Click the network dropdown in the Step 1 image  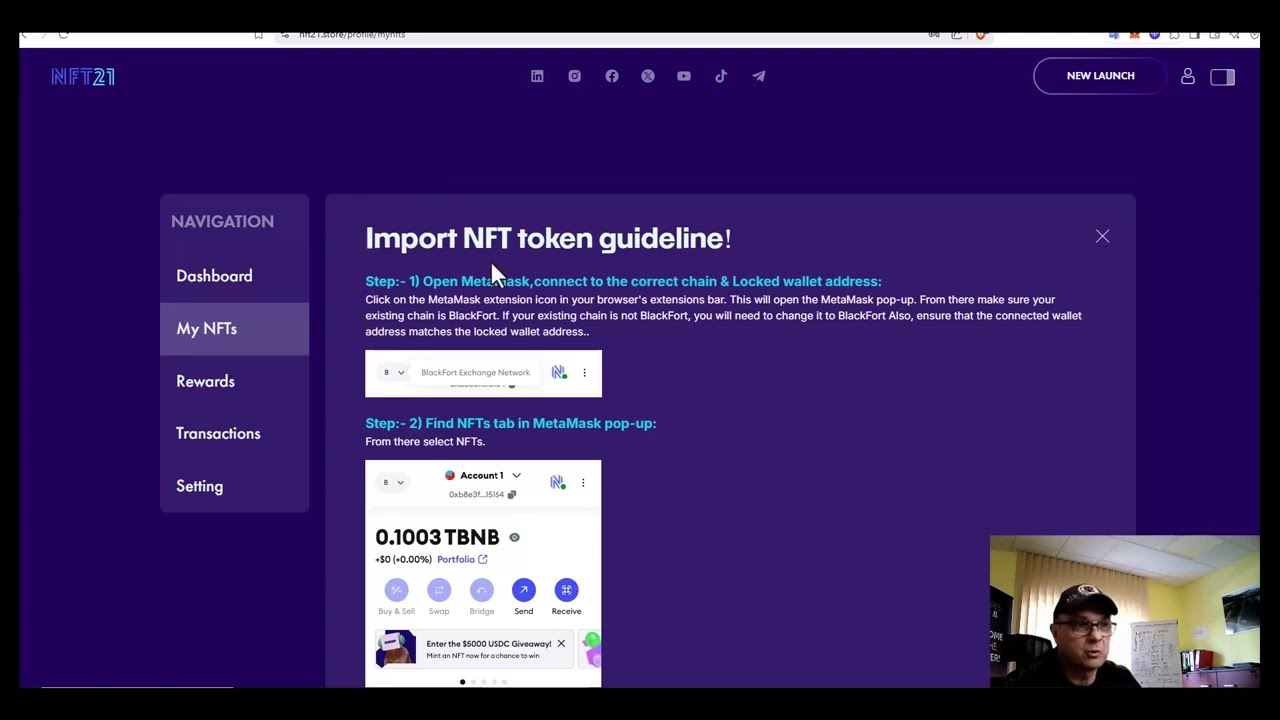[x=393, y=372]
